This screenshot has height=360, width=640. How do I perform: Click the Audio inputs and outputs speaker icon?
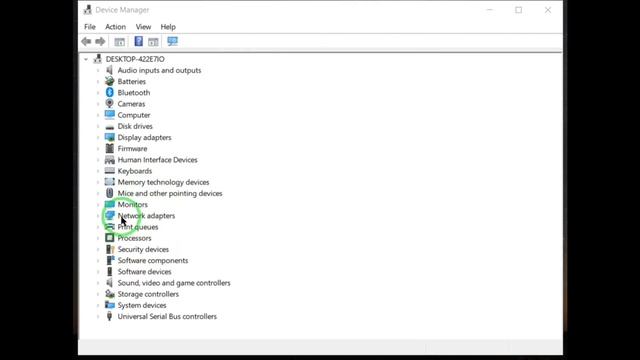coord(109,70)
